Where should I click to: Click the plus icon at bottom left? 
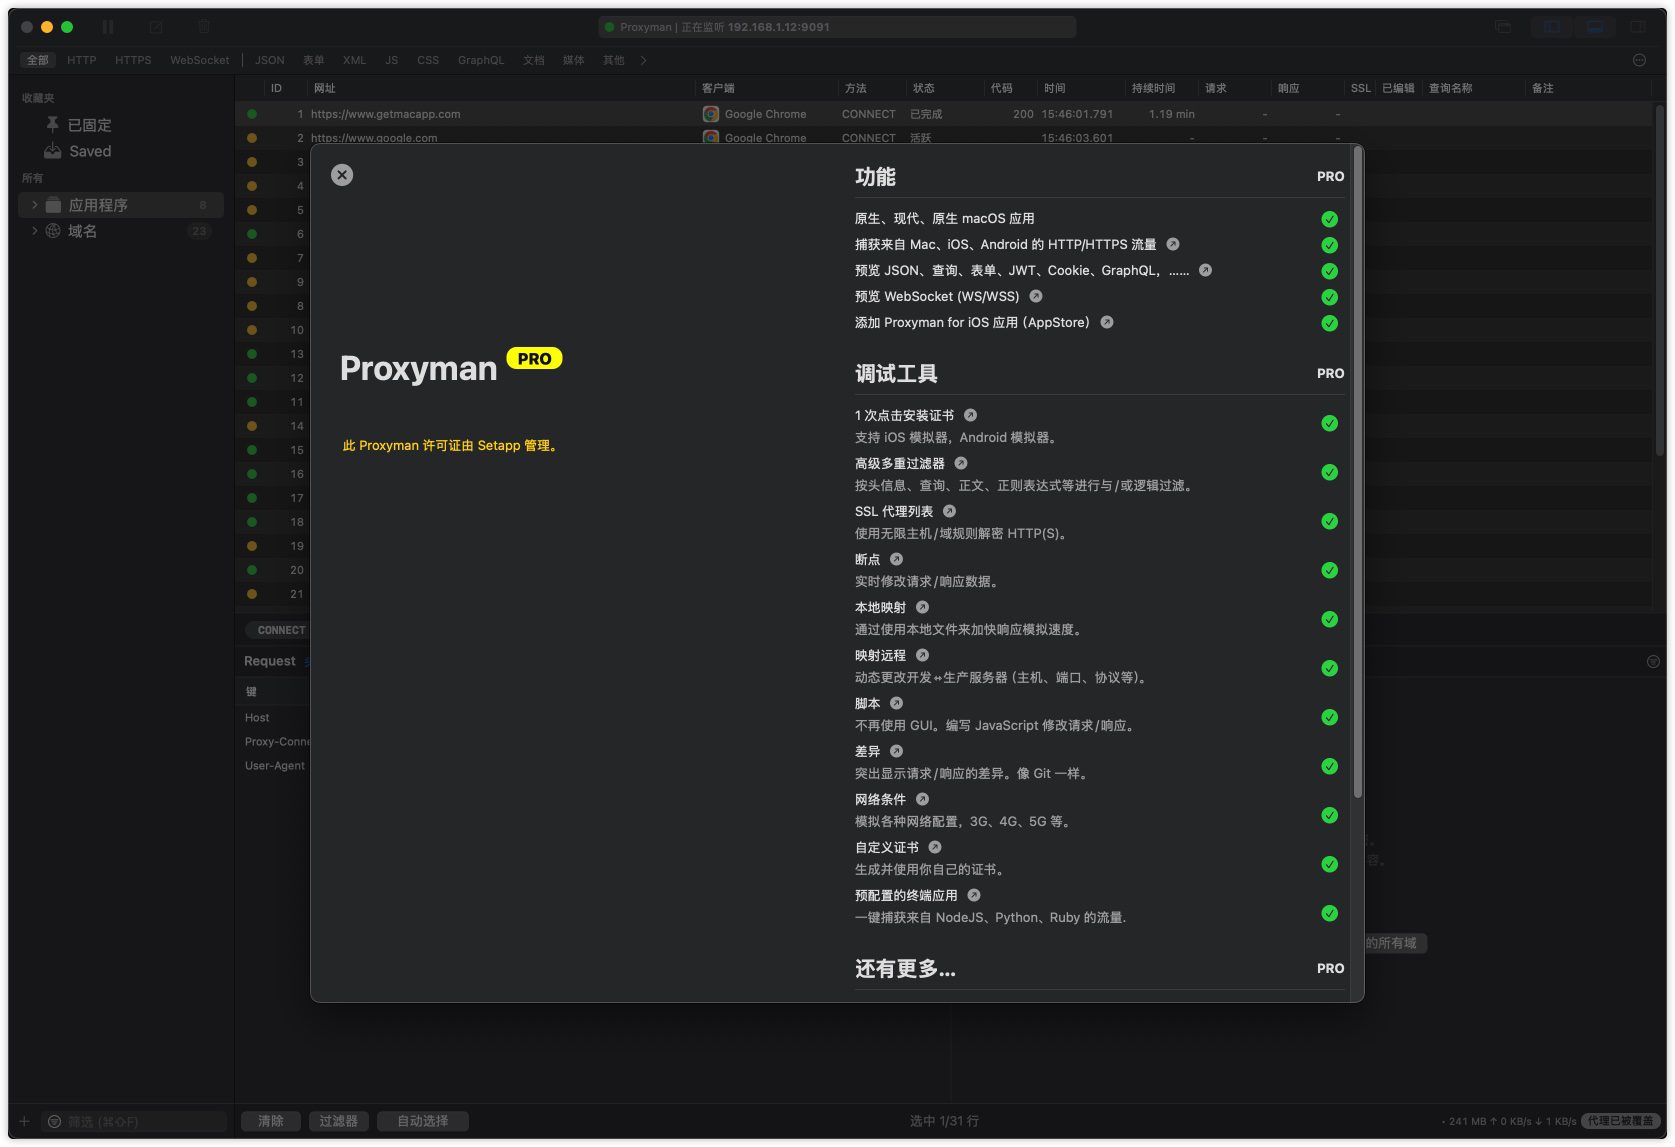(x=25, y=1121)
